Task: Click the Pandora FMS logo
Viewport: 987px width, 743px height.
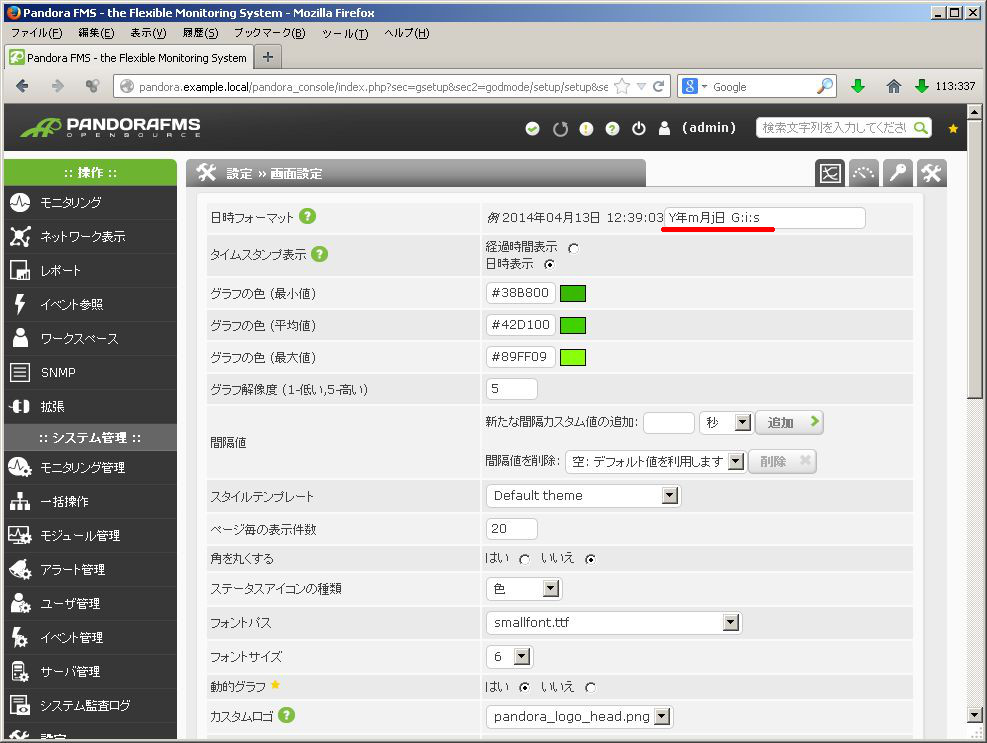Action: pyautogui.click(x=111, y=127)
